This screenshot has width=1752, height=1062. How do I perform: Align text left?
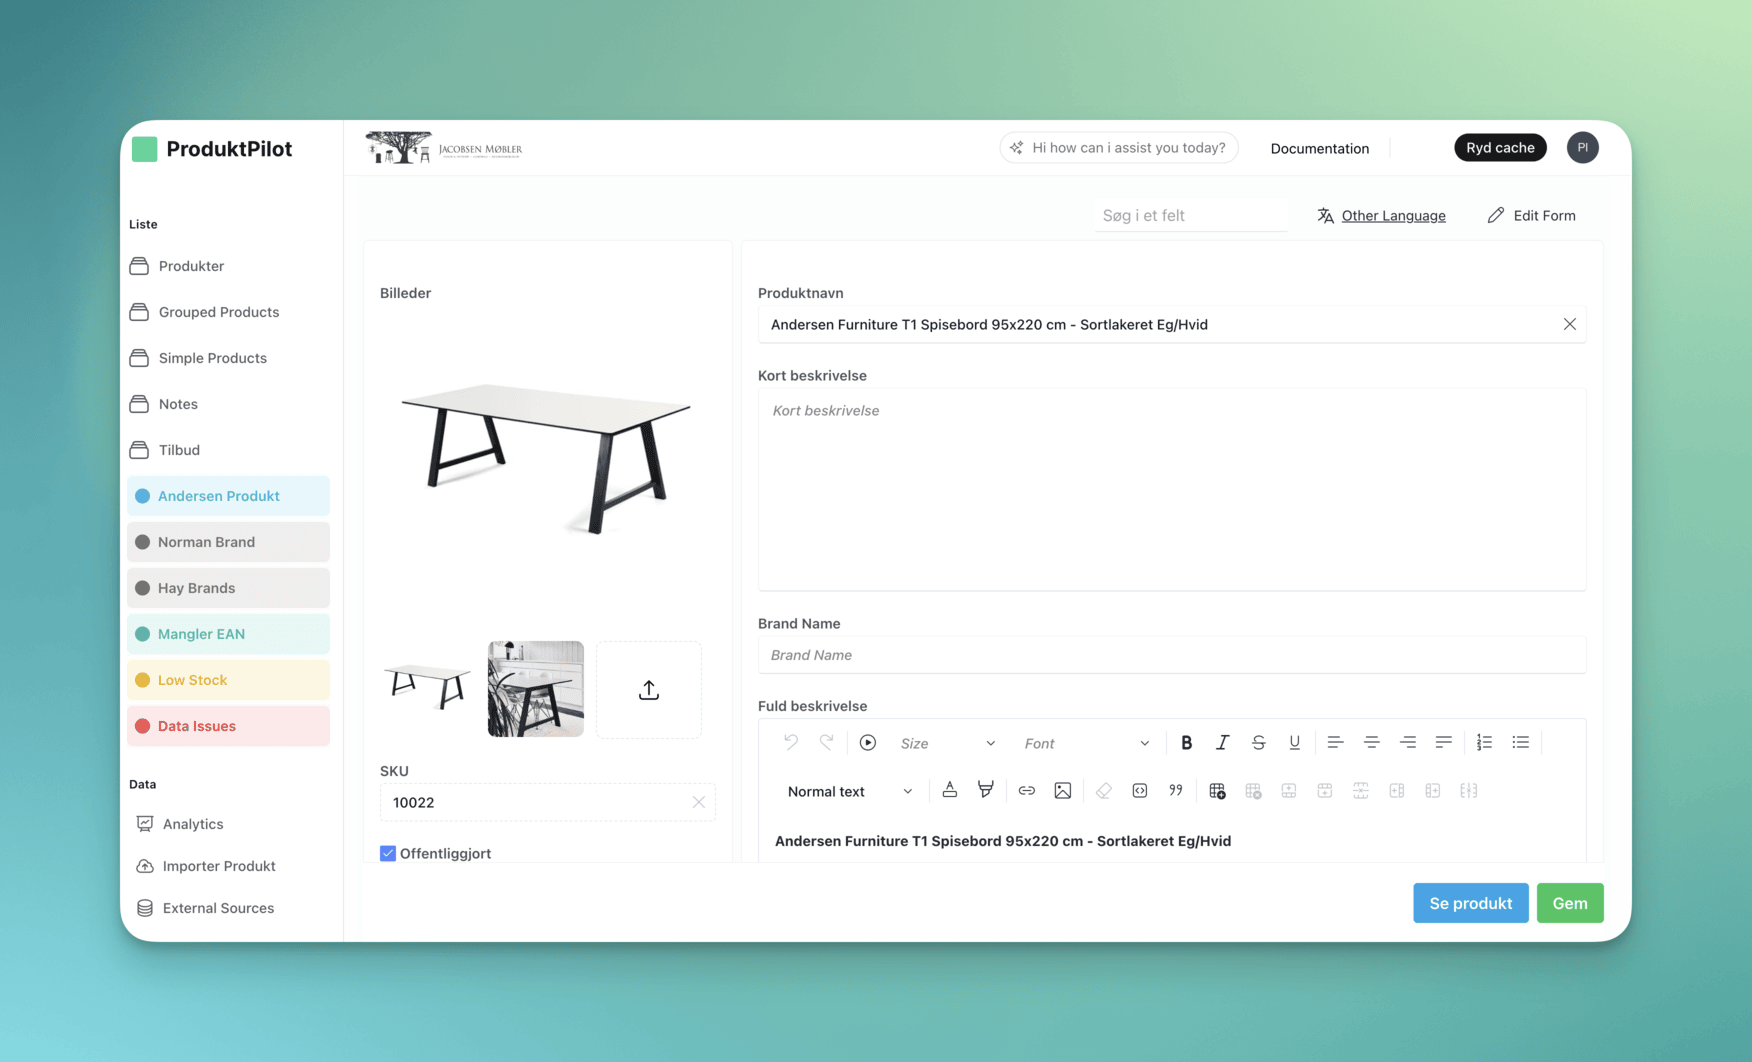click(x=1335, y=742)
